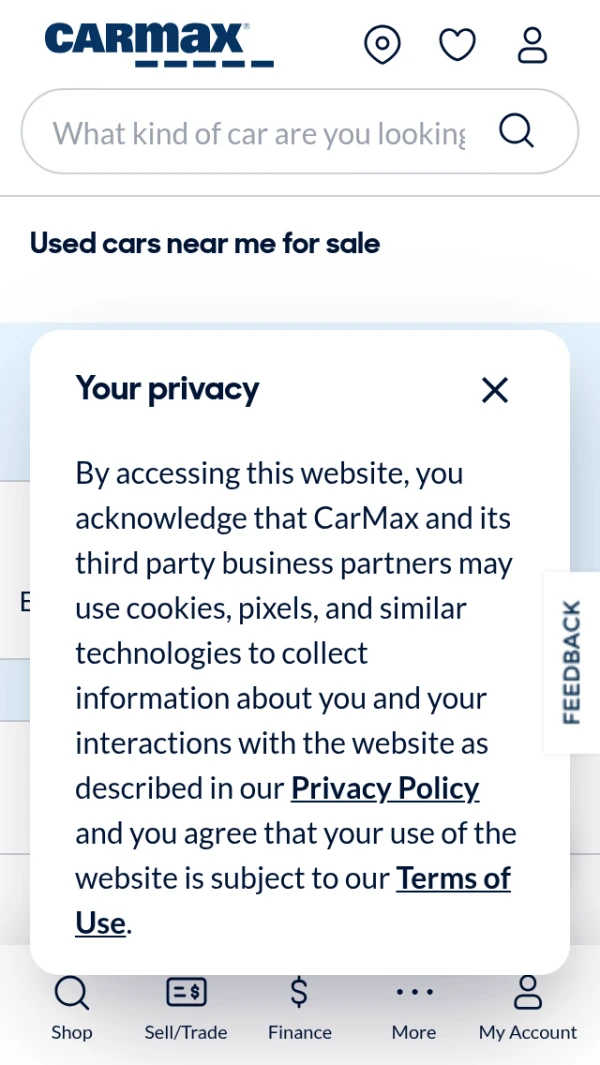
Task: Open the More three-dots menu
Action: point(414,992)
